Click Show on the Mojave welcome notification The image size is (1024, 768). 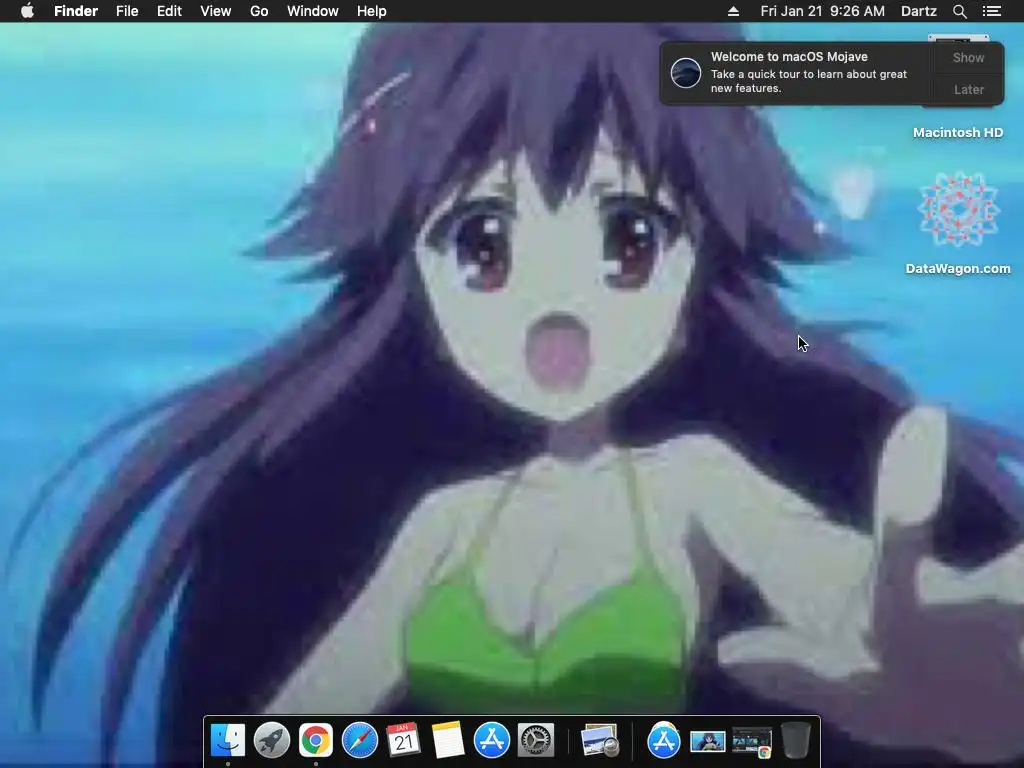[968, 57]
